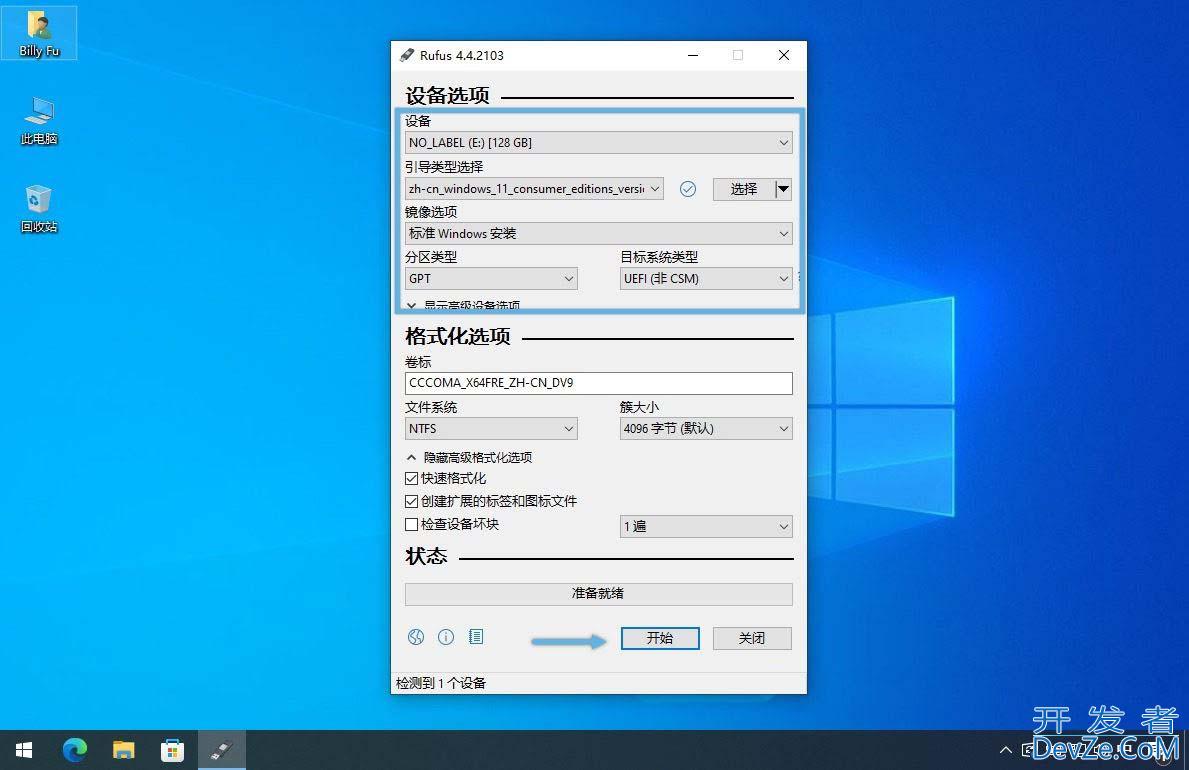Close the Rufus window
The width and height of the screenshot is (1189, 770).
784,55
